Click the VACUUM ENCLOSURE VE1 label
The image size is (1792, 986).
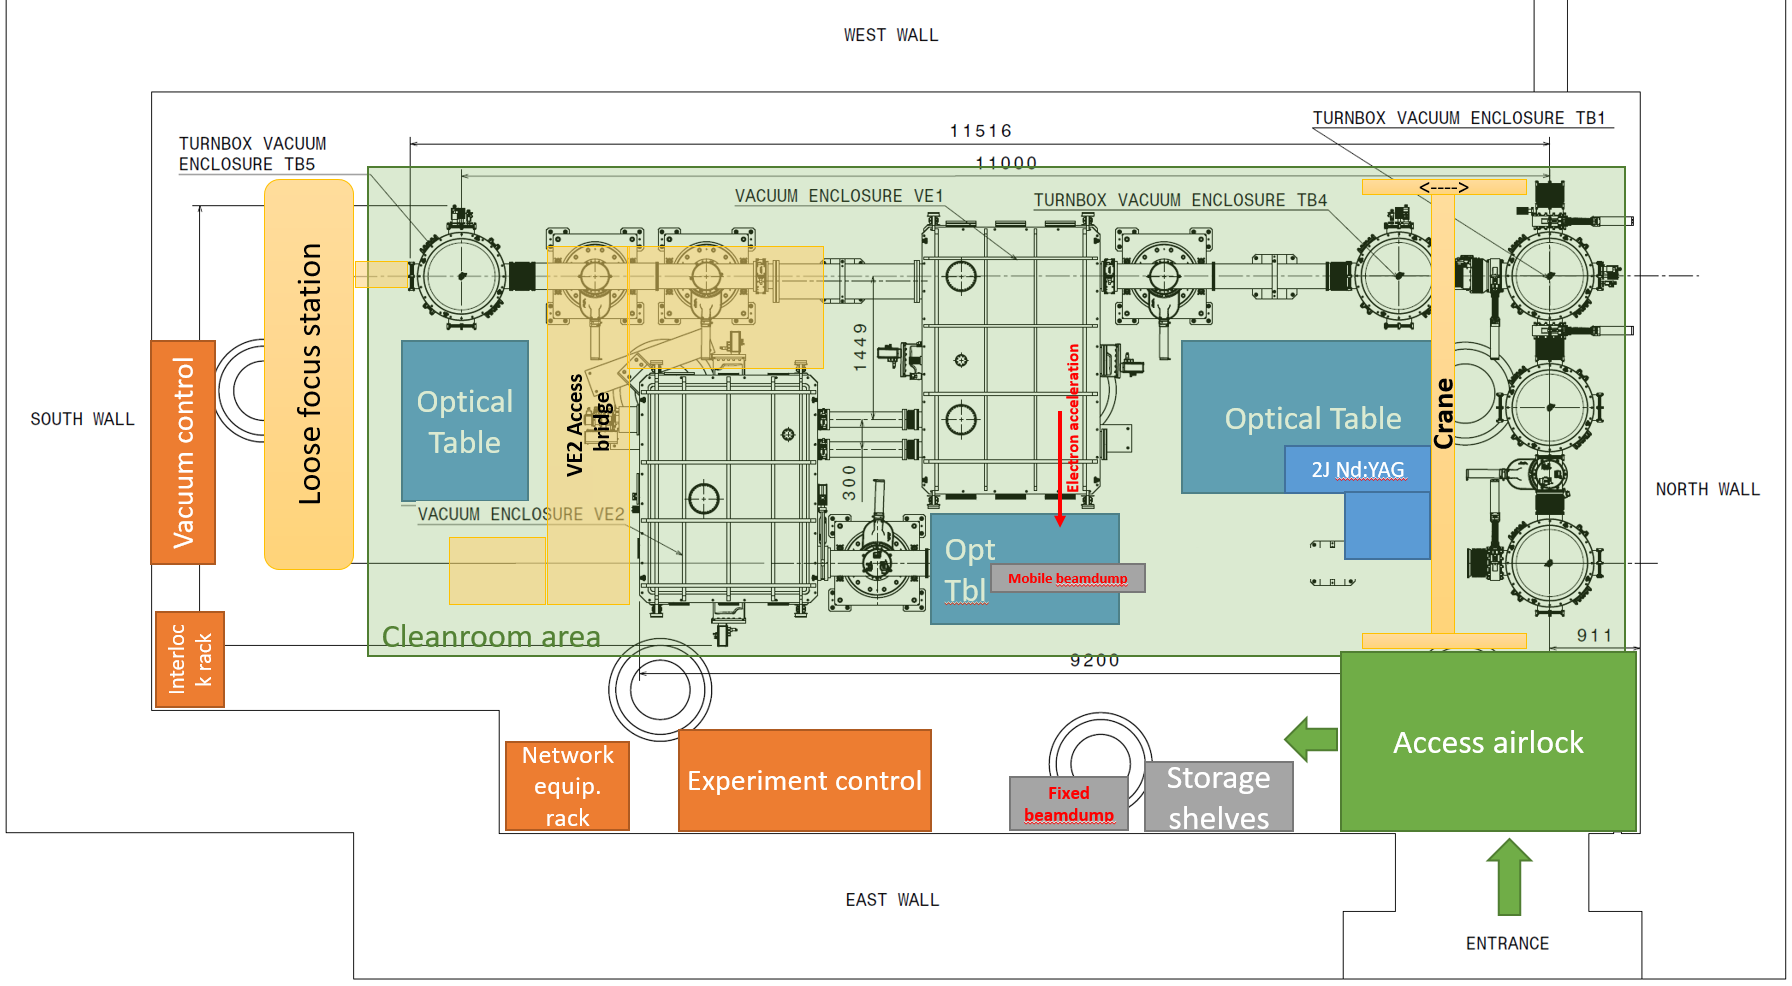[x=838, y=196]
